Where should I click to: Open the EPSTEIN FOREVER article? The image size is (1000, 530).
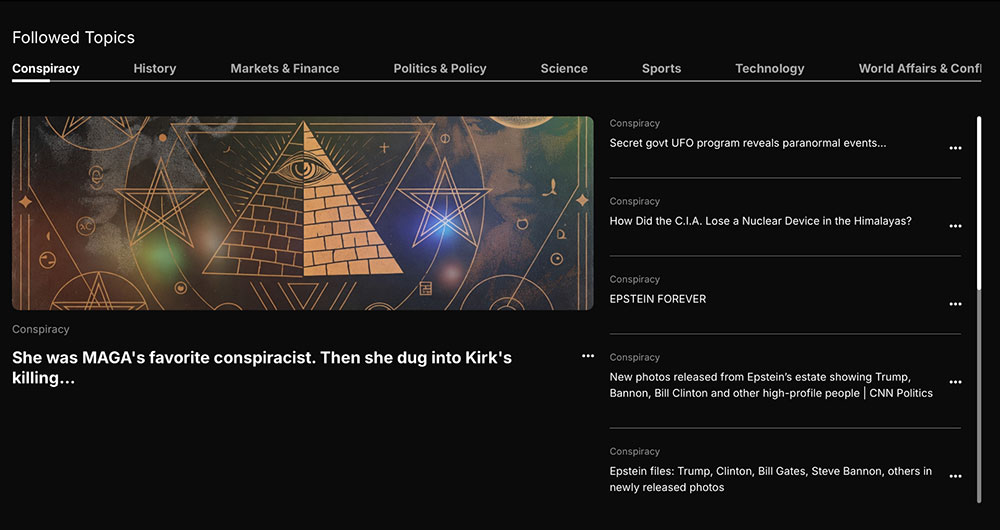point(658,299)
